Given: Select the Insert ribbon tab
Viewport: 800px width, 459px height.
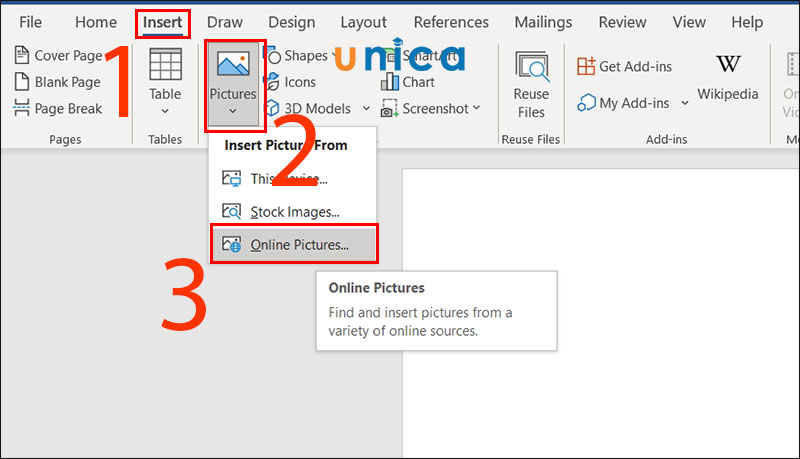Looking at the screenshot, I should (162, 22).
